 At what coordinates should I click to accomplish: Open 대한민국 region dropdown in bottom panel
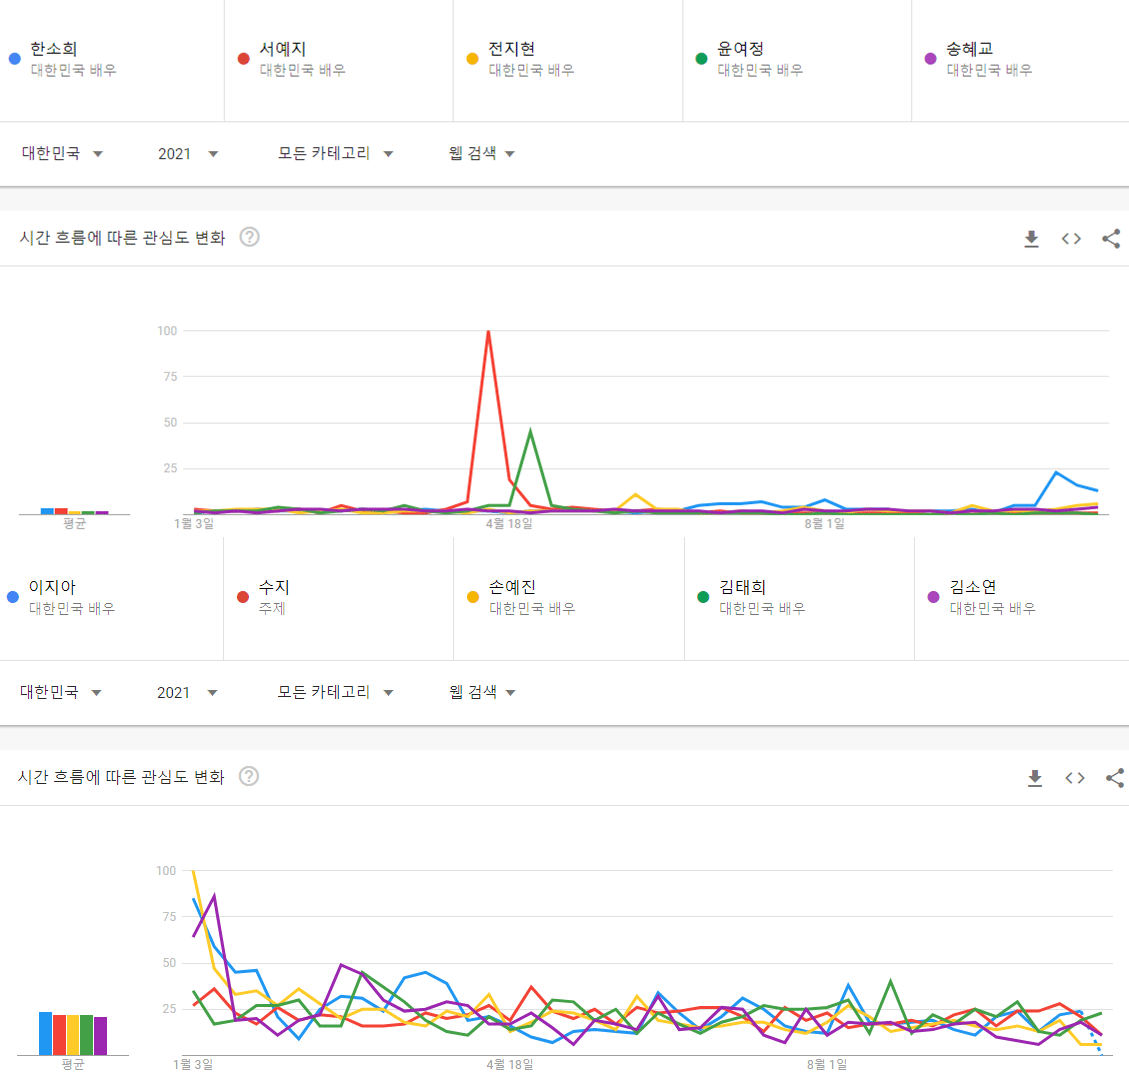point(61,692)
